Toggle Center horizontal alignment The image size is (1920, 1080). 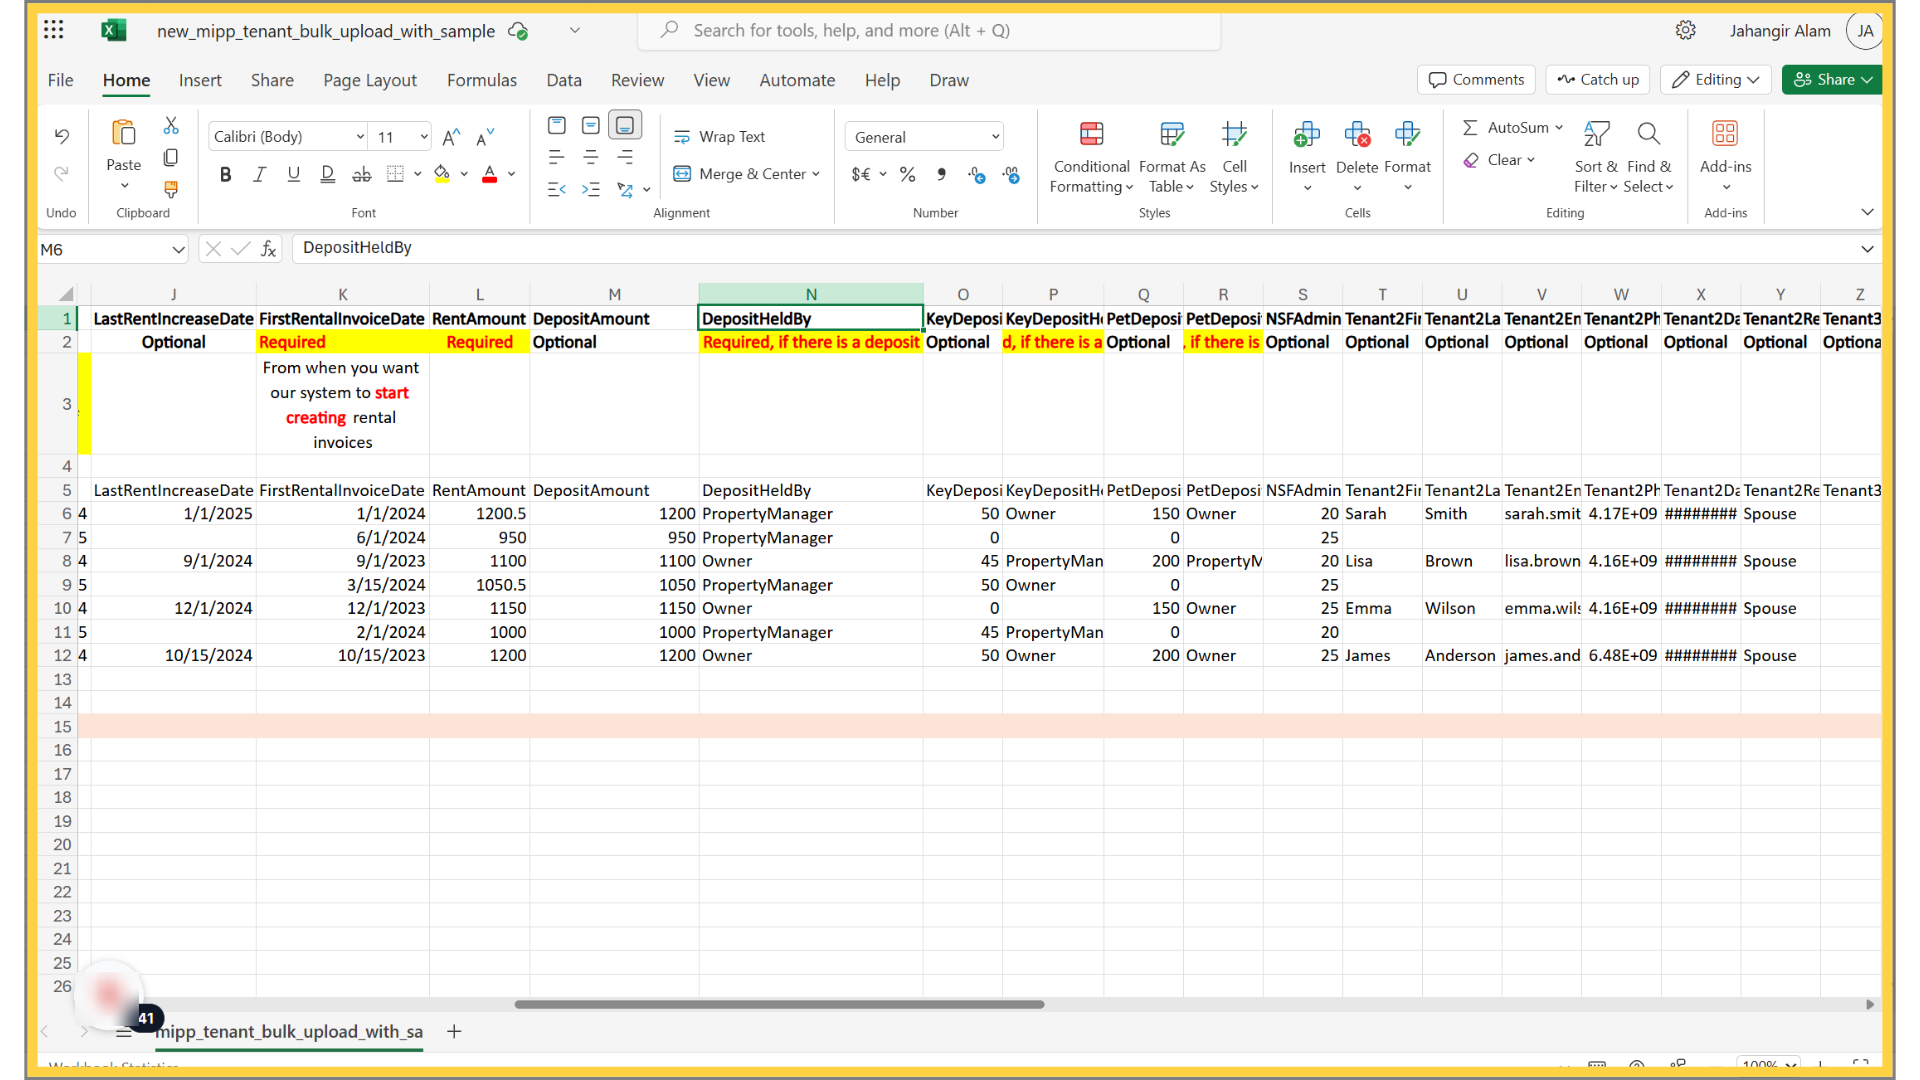(591, 157)
